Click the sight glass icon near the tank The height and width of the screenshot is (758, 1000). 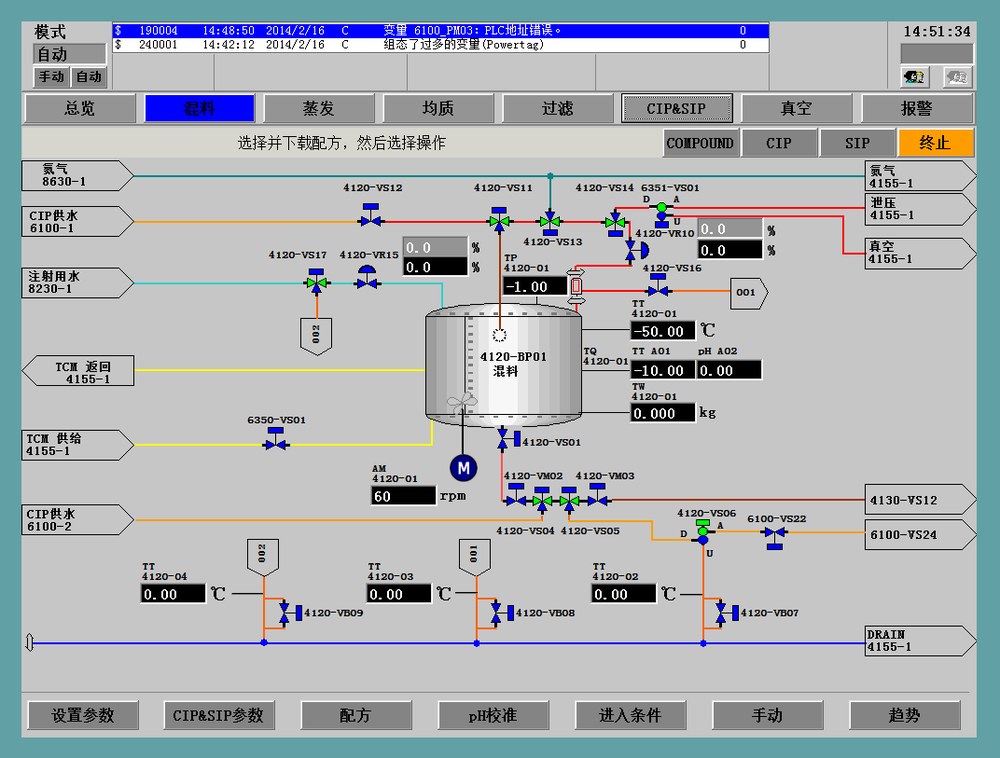pyautogui.click(x=576, y=287)
